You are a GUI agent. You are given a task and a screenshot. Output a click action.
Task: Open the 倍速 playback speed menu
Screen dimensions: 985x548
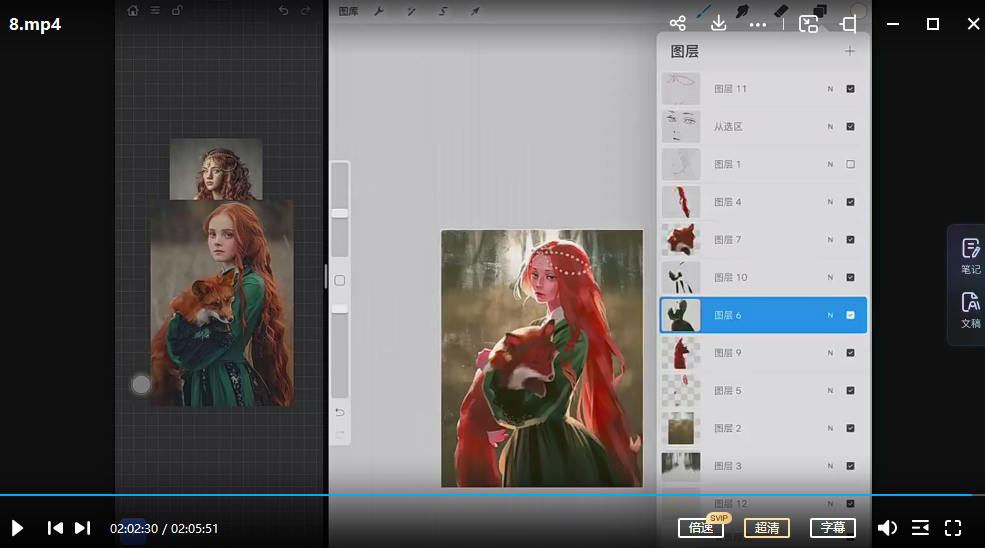(x=701, y=528)
